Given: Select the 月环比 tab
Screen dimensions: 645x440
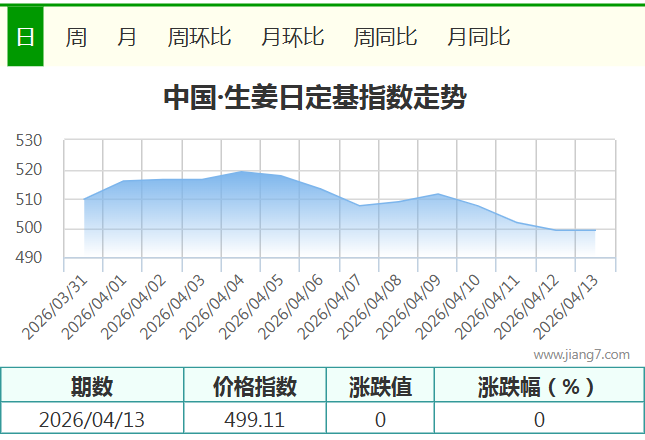Looking at the screenshot, I should (x=292, y=37).
